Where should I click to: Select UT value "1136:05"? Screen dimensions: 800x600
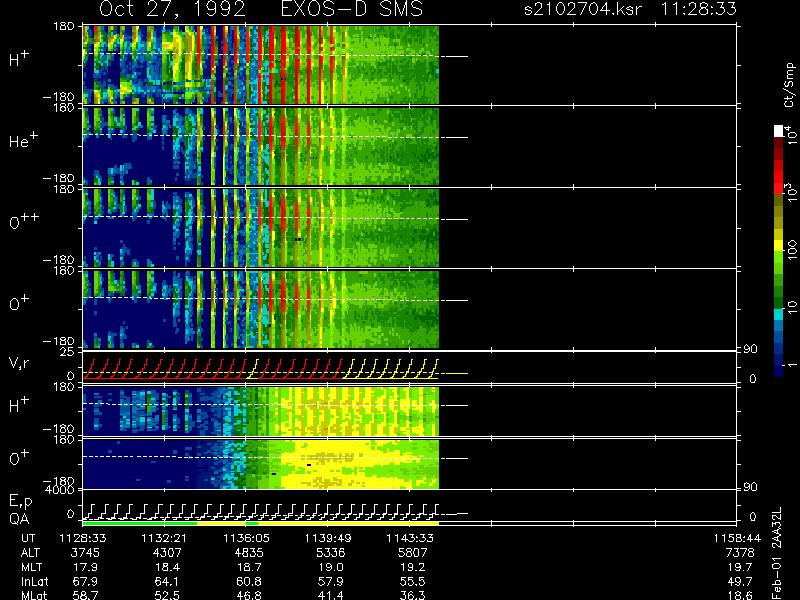coord(246,538)
